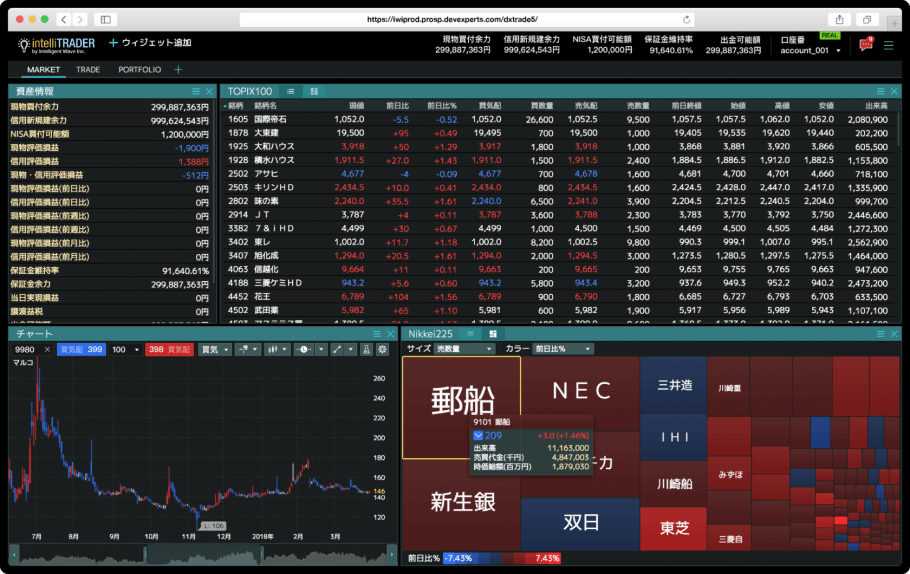
Task: Clear the 9980 symbol with the X icon
Action: click(x=47, y=349)
